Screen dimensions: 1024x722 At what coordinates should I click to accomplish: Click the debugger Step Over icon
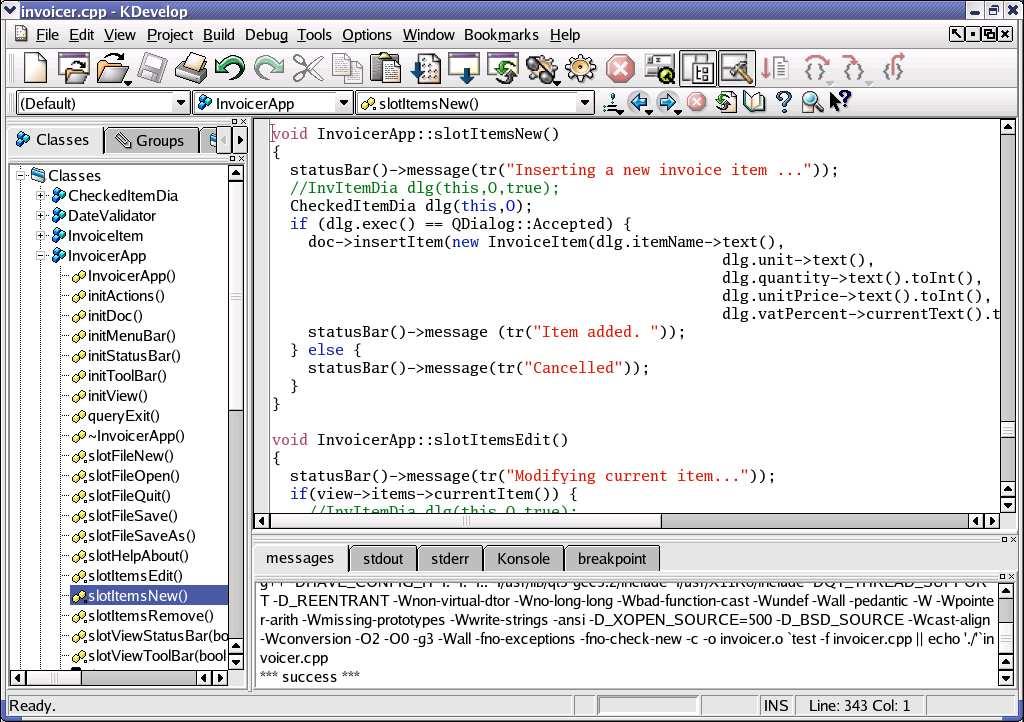coord(816,69)
